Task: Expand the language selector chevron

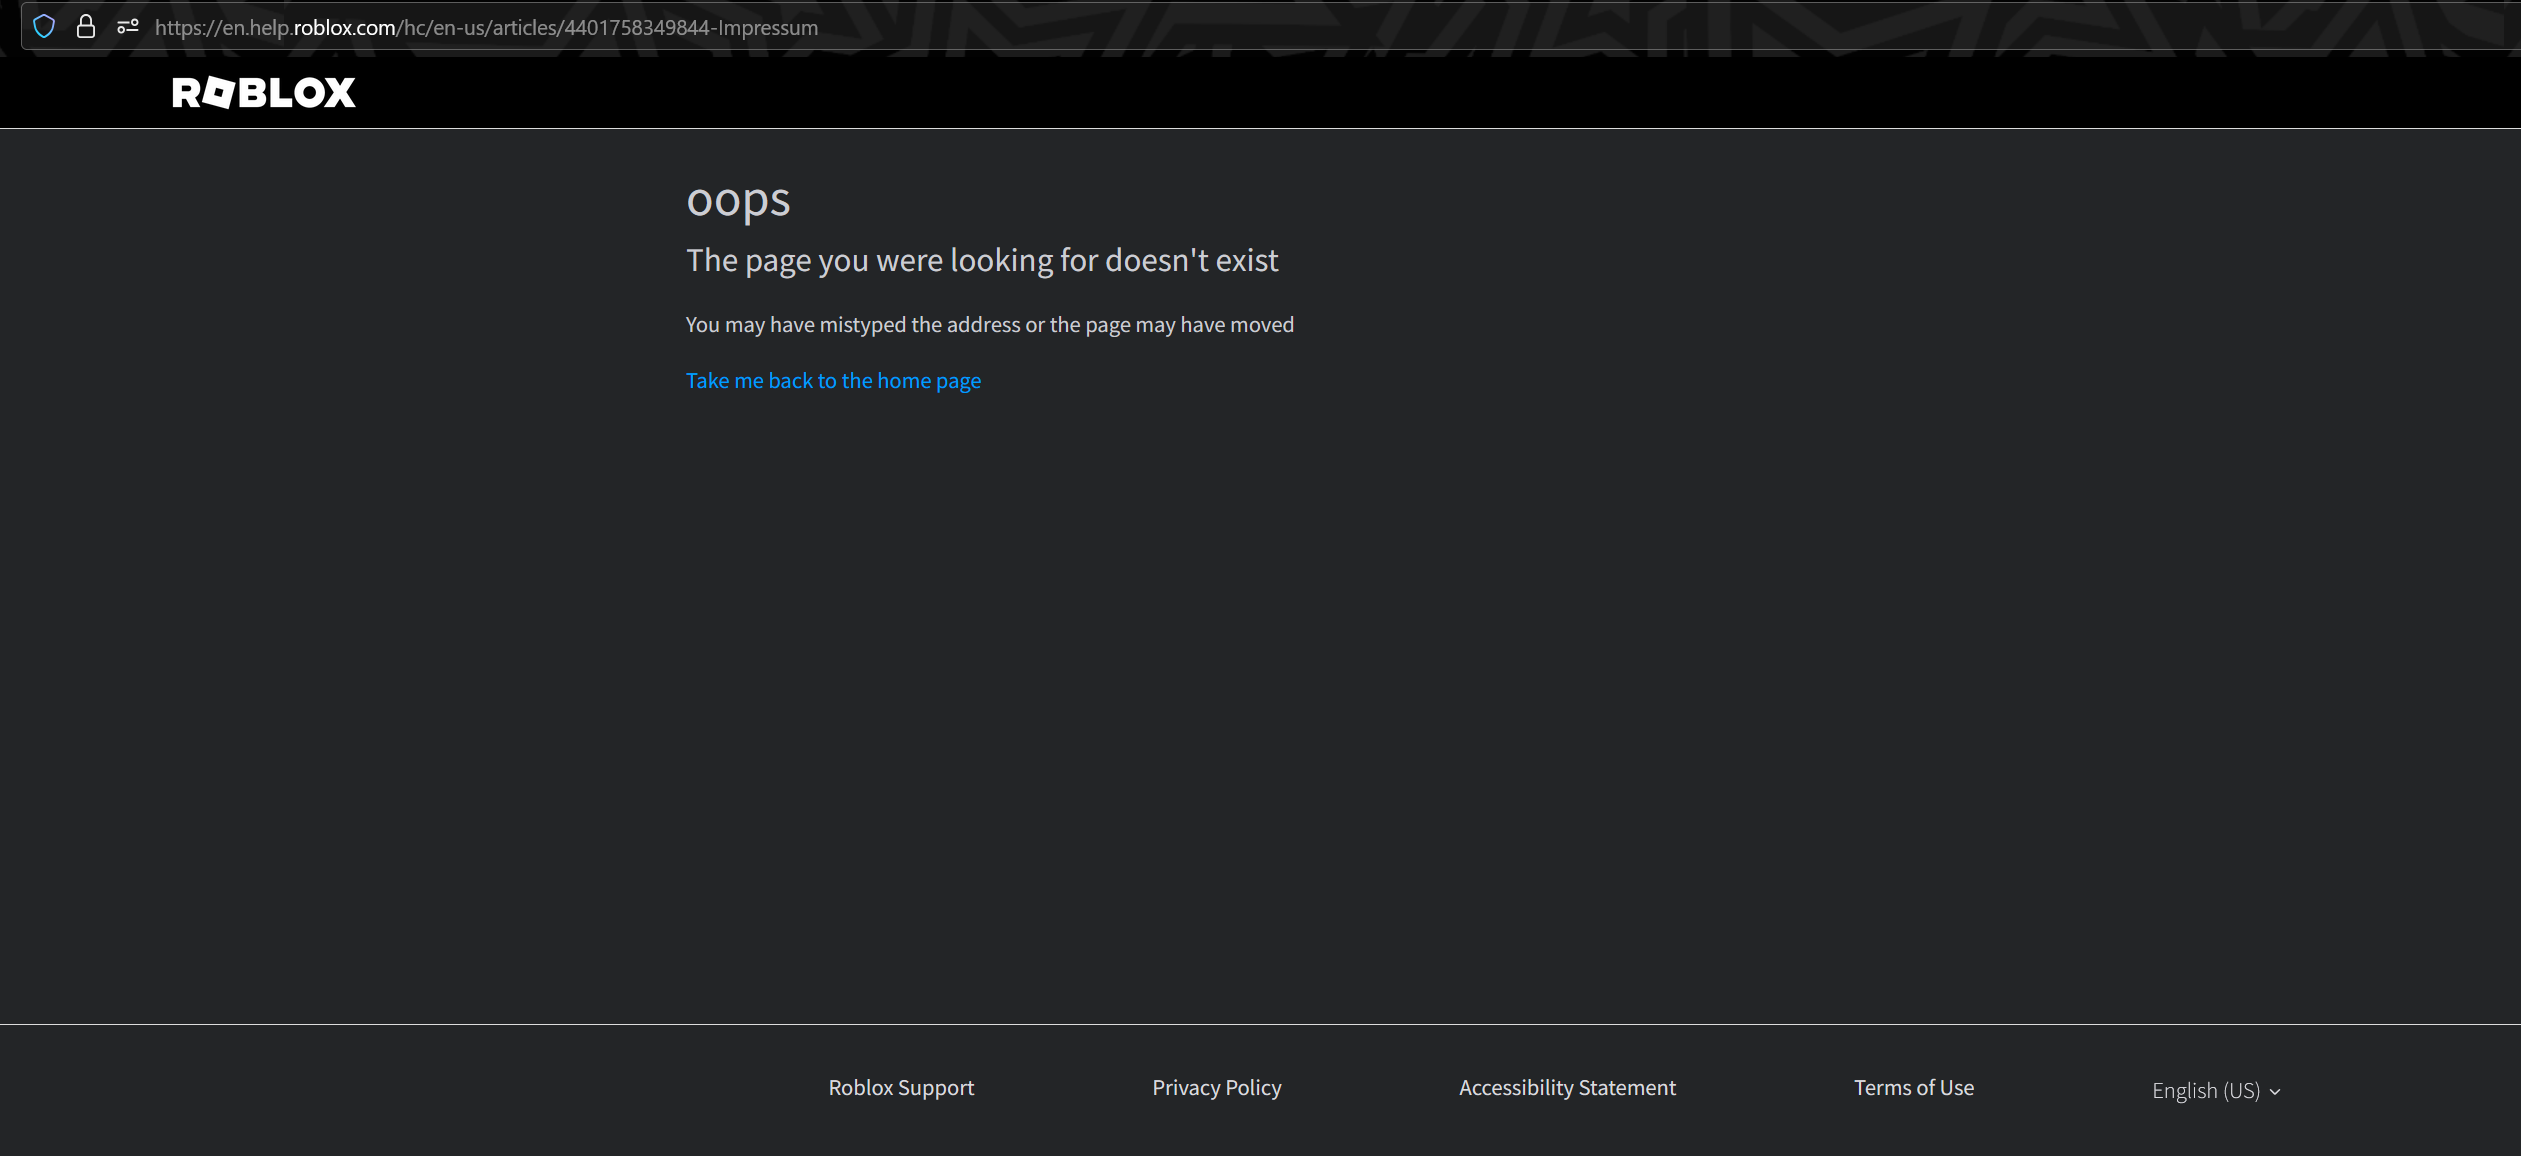Action: (2275, 1091)
